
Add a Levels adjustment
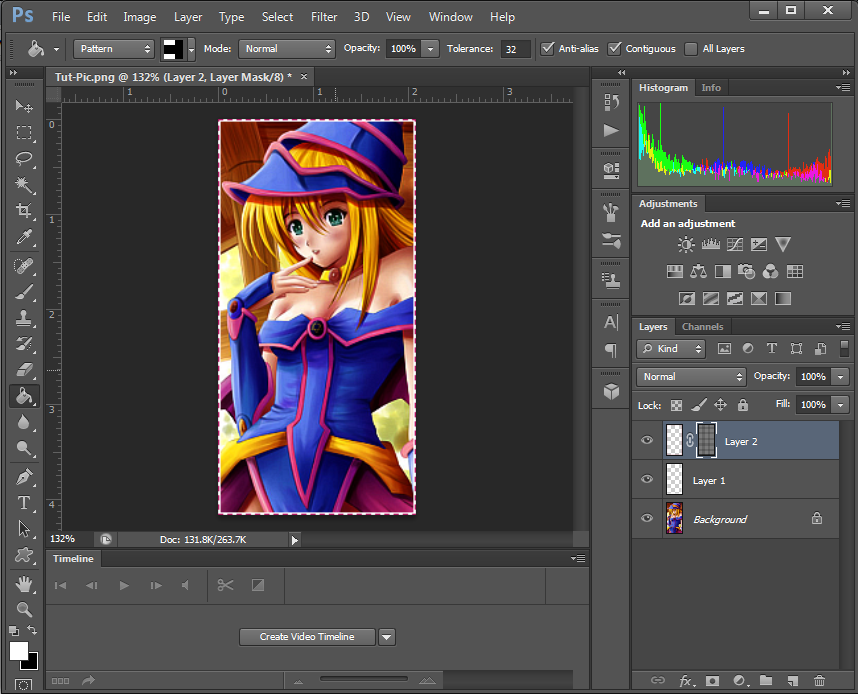(x=710, y=244)
